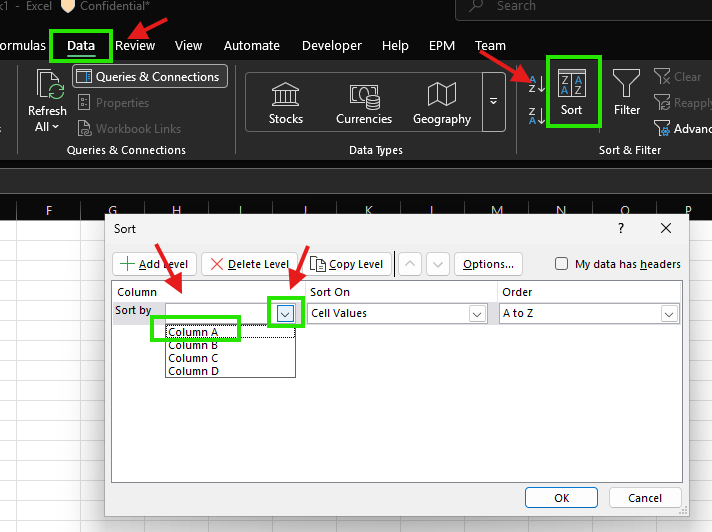Open Advanced filter options

tap(682, 128)
